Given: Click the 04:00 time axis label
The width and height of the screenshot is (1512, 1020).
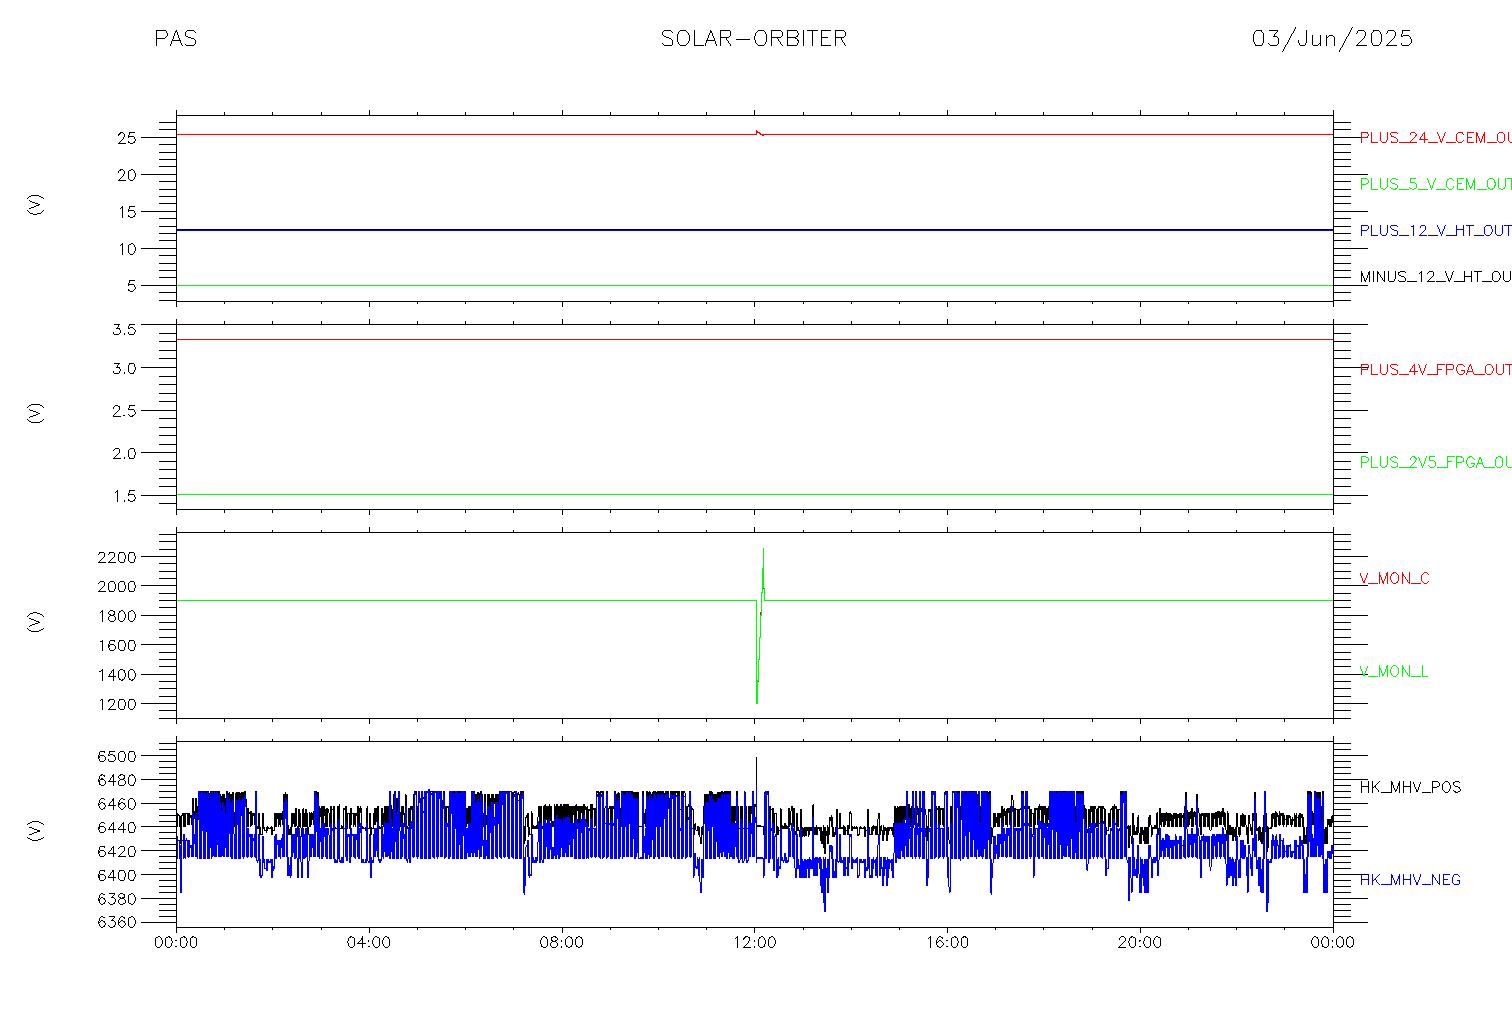Looking at the screenshot, I should pyautogui.click(x=369, y=942).
